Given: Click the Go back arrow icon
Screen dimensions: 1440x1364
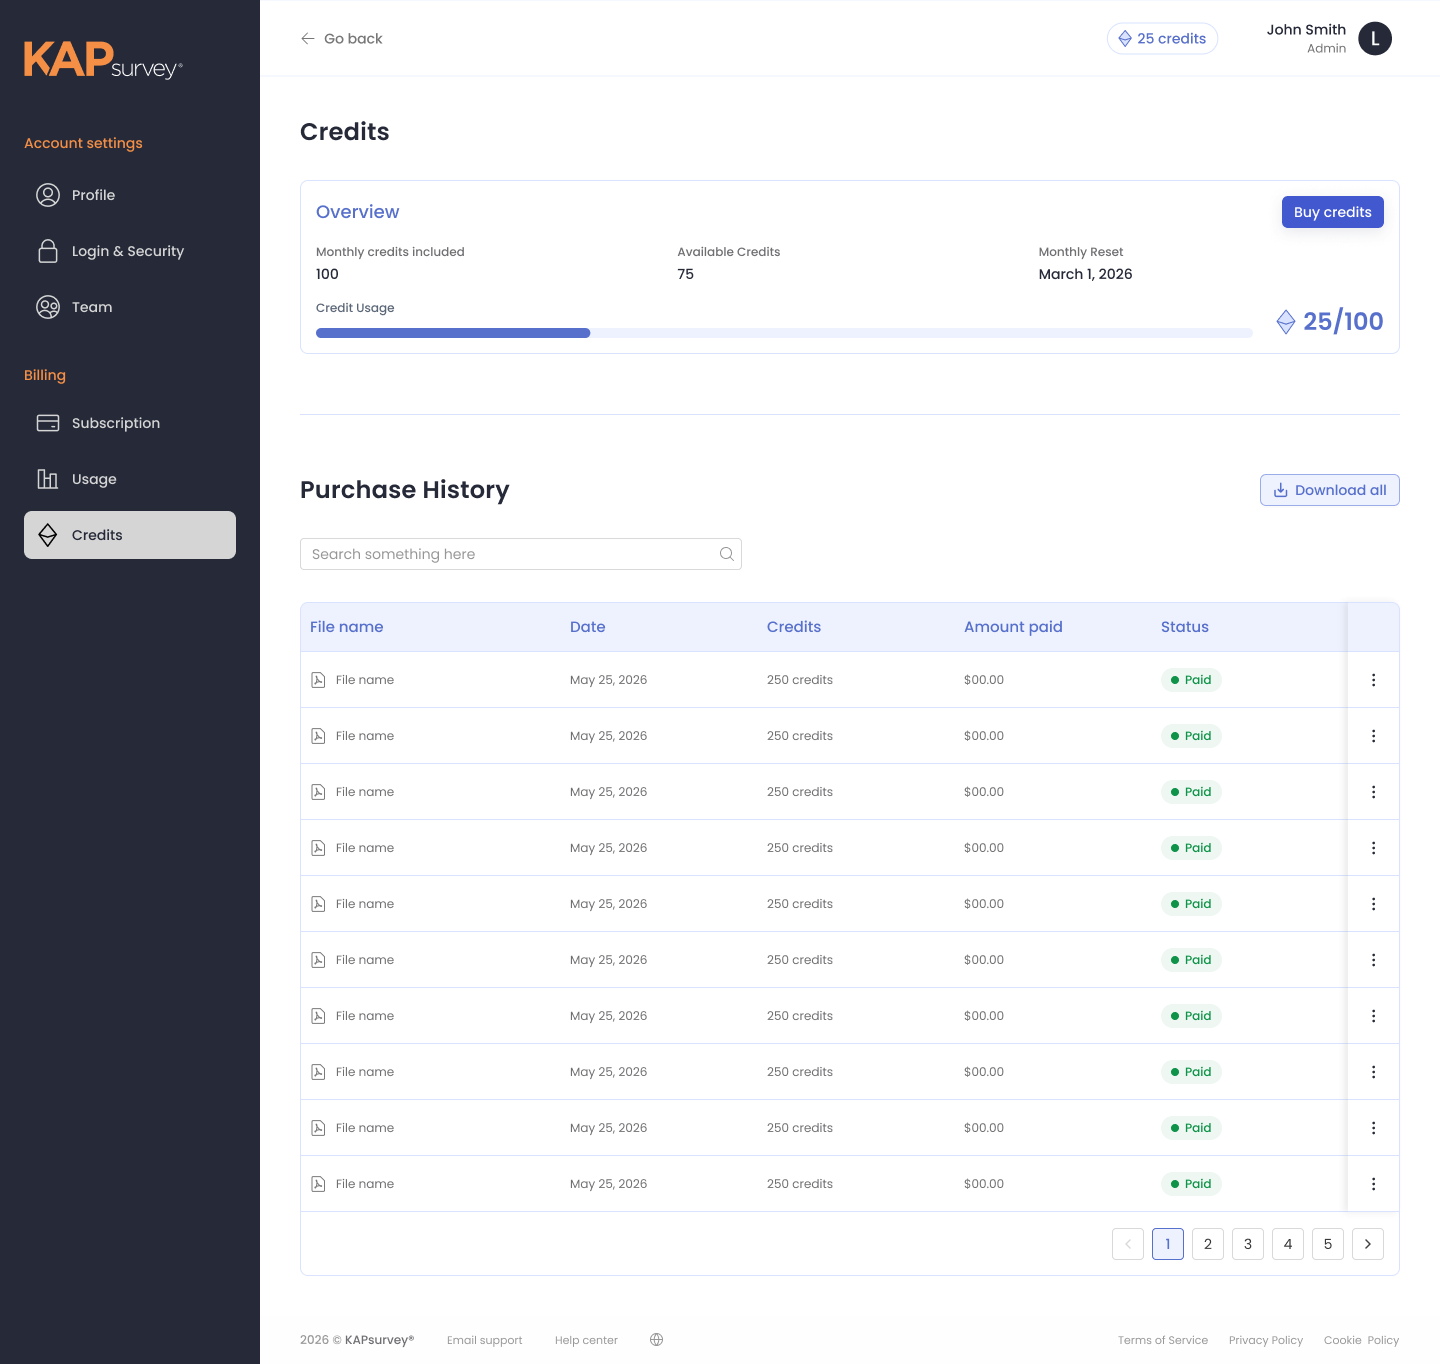Looking at the screenshot, I should (x=308, y=39).
